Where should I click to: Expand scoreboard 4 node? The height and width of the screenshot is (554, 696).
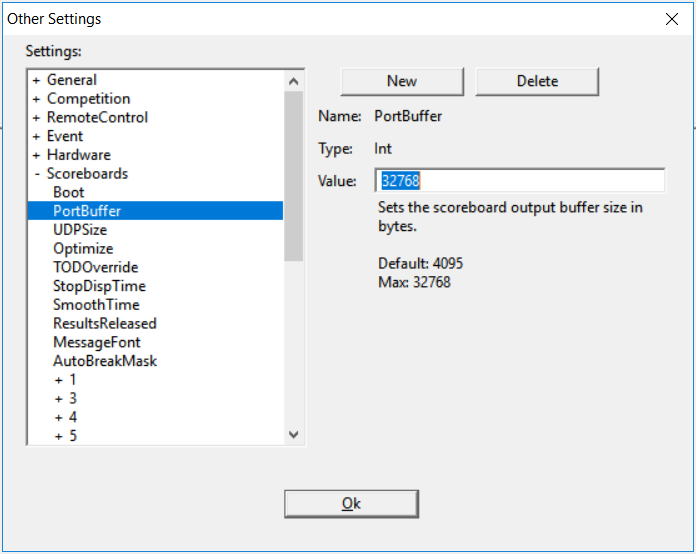point(59,417)
